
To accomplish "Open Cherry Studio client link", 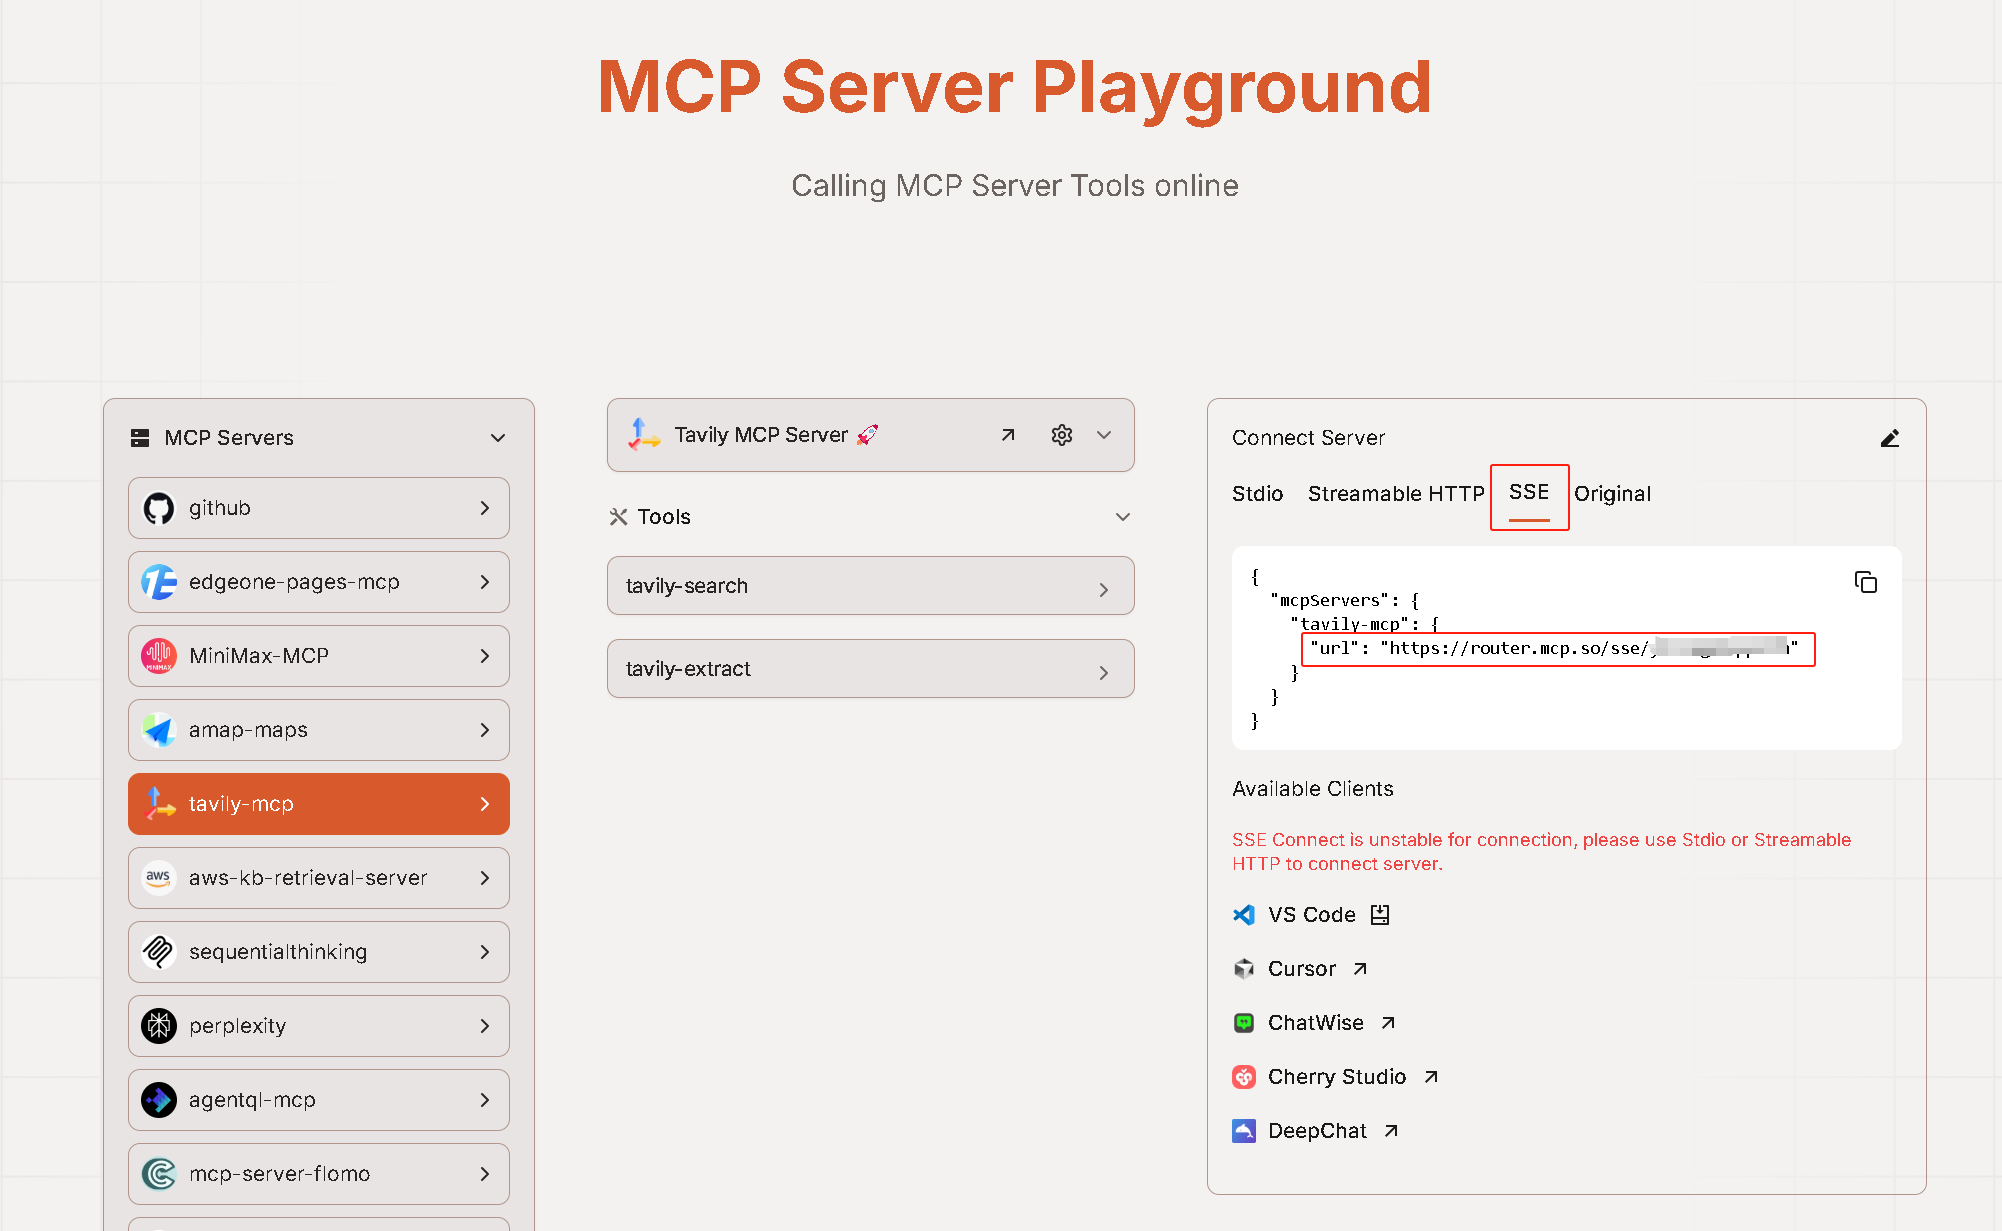I will coord(1337,1076).
